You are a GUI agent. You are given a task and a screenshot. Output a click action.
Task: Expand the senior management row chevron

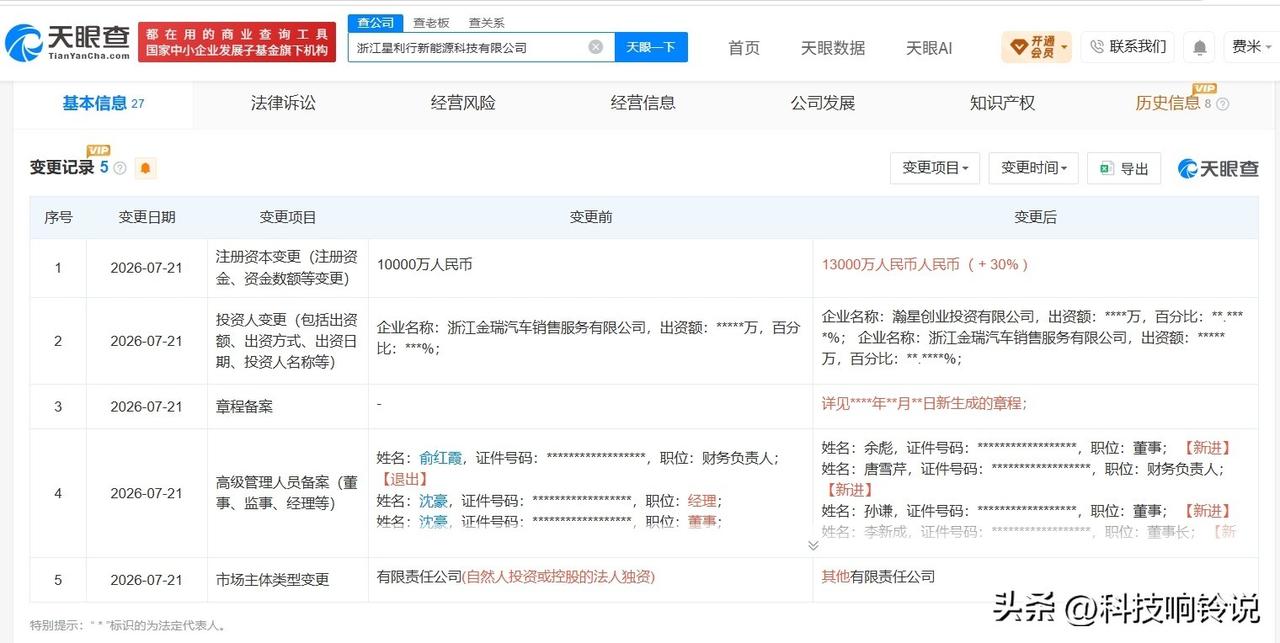coord(813,545)
